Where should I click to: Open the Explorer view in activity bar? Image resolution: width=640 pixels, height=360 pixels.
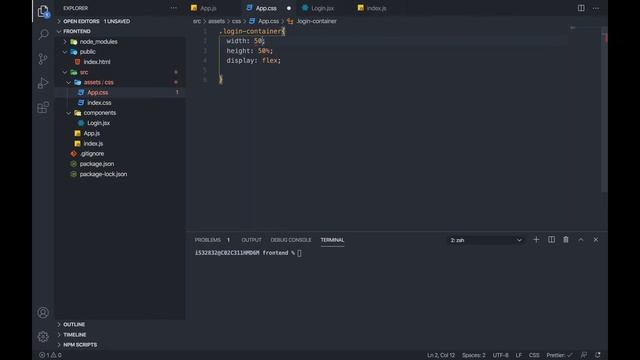tap(43, 11)
